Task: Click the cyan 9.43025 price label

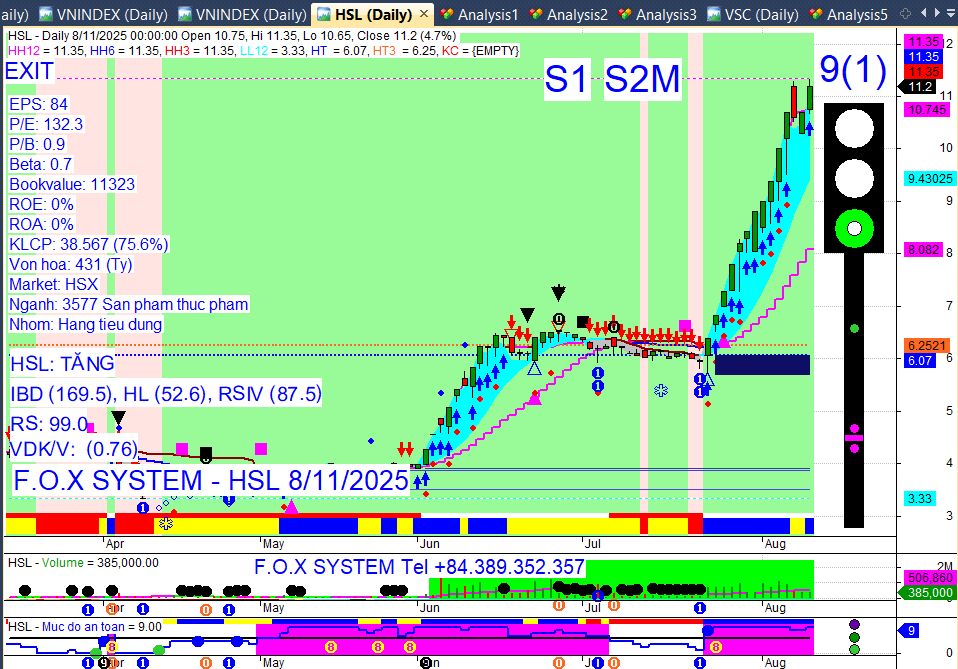Action: (930, 178)
